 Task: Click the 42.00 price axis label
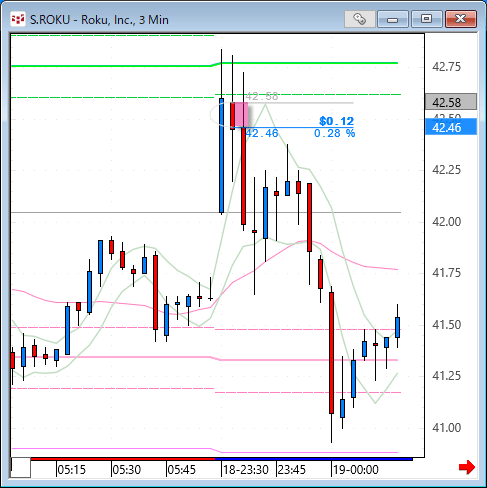[447, 221]
